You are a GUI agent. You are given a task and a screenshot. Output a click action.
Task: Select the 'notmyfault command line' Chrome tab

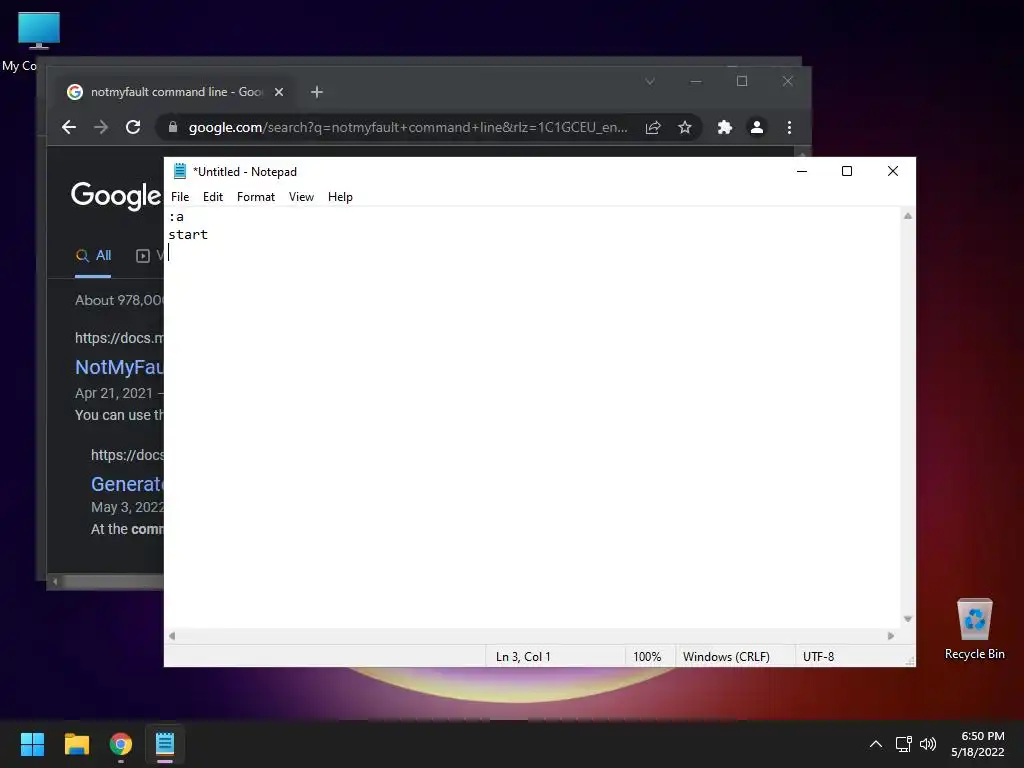(x=174, y=92)
